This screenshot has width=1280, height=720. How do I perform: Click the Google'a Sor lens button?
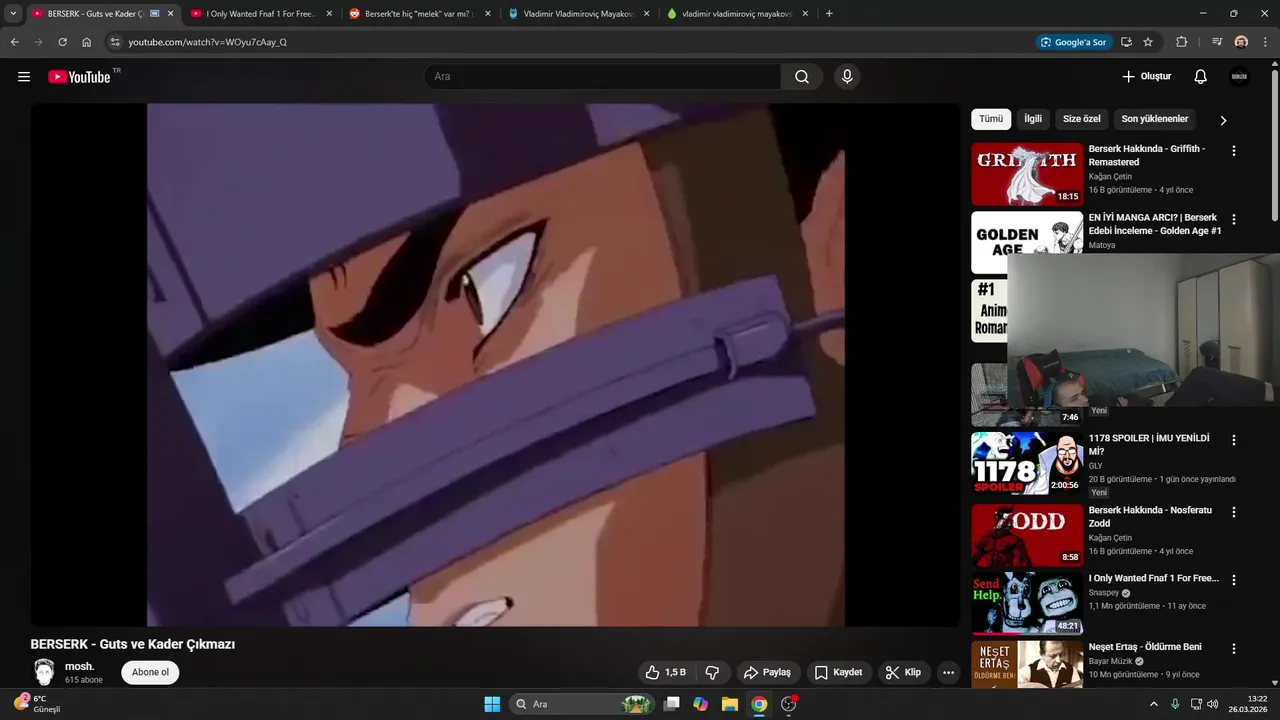tap(1074, 42)
